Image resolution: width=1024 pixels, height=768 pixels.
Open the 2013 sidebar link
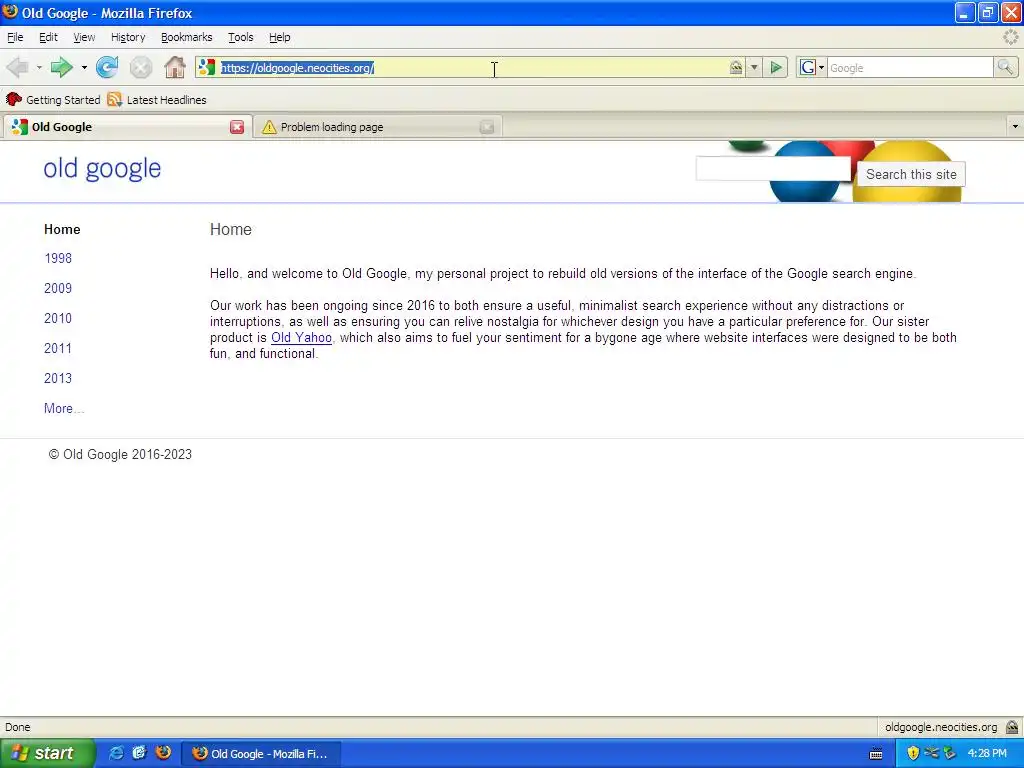click(58, 378)
